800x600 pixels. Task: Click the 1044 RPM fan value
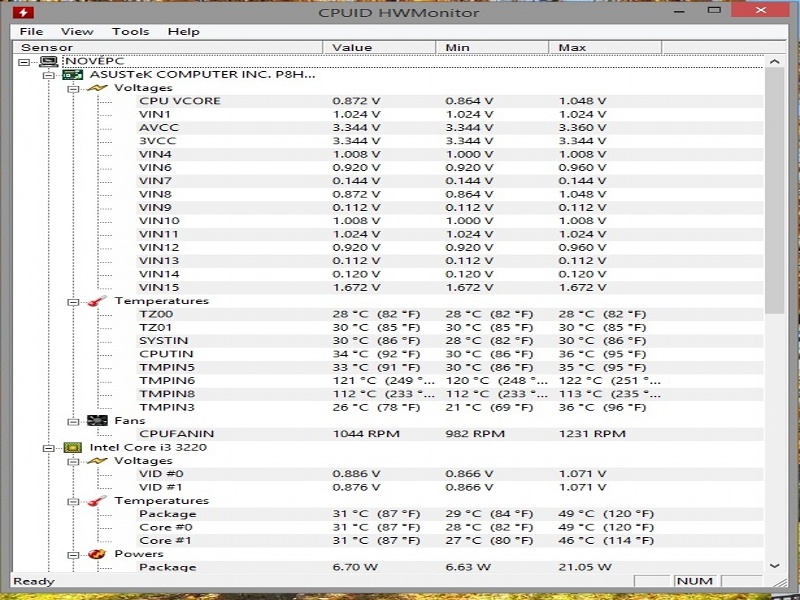tap(366, 434)
